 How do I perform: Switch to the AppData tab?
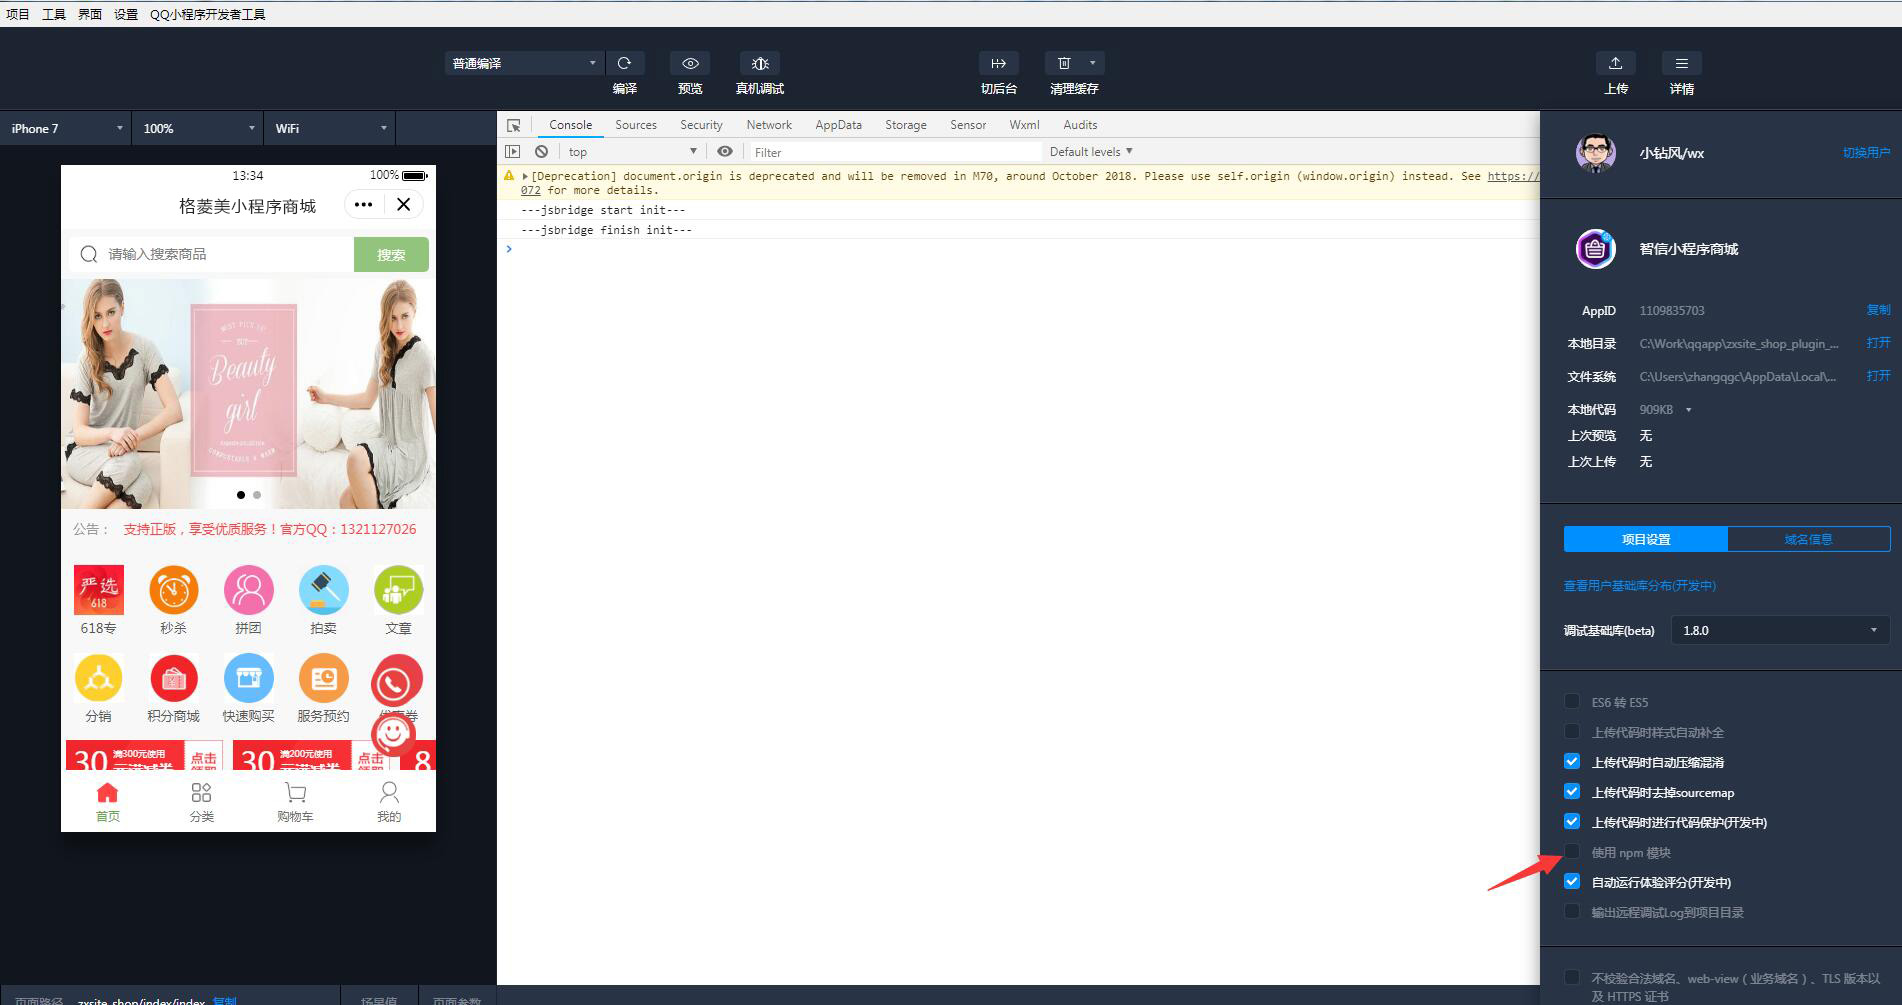point(838,125)
